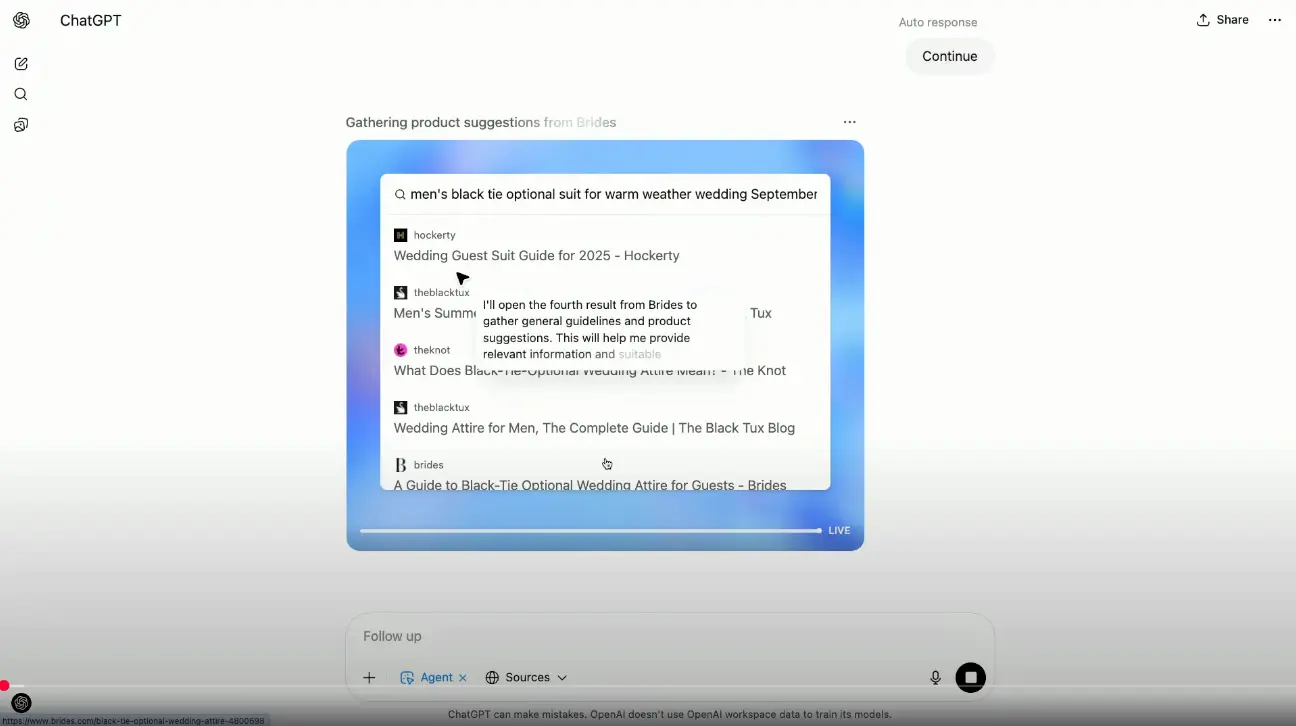The image size is (1296, 726).
Task: Click the ChatGPT title text
Action: click(x=91, y=21)
